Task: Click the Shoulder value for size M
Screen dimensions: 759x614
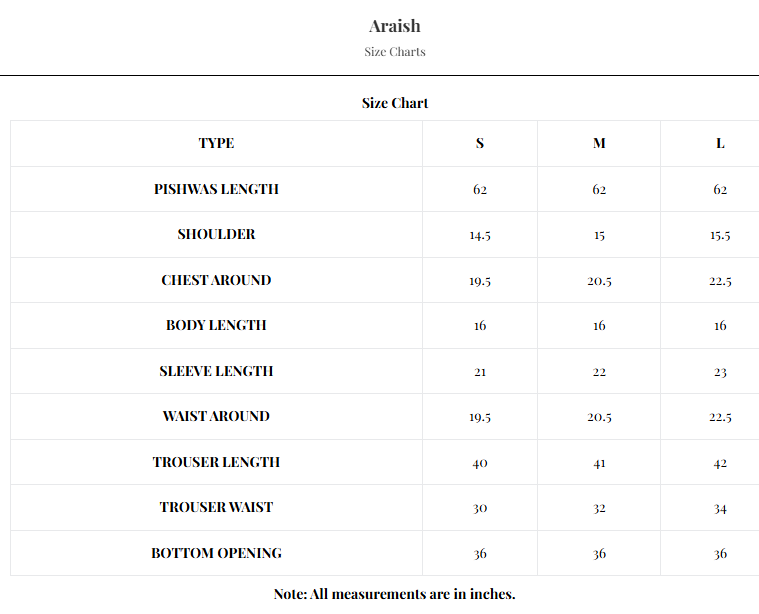Action: [x=599, y=235]
